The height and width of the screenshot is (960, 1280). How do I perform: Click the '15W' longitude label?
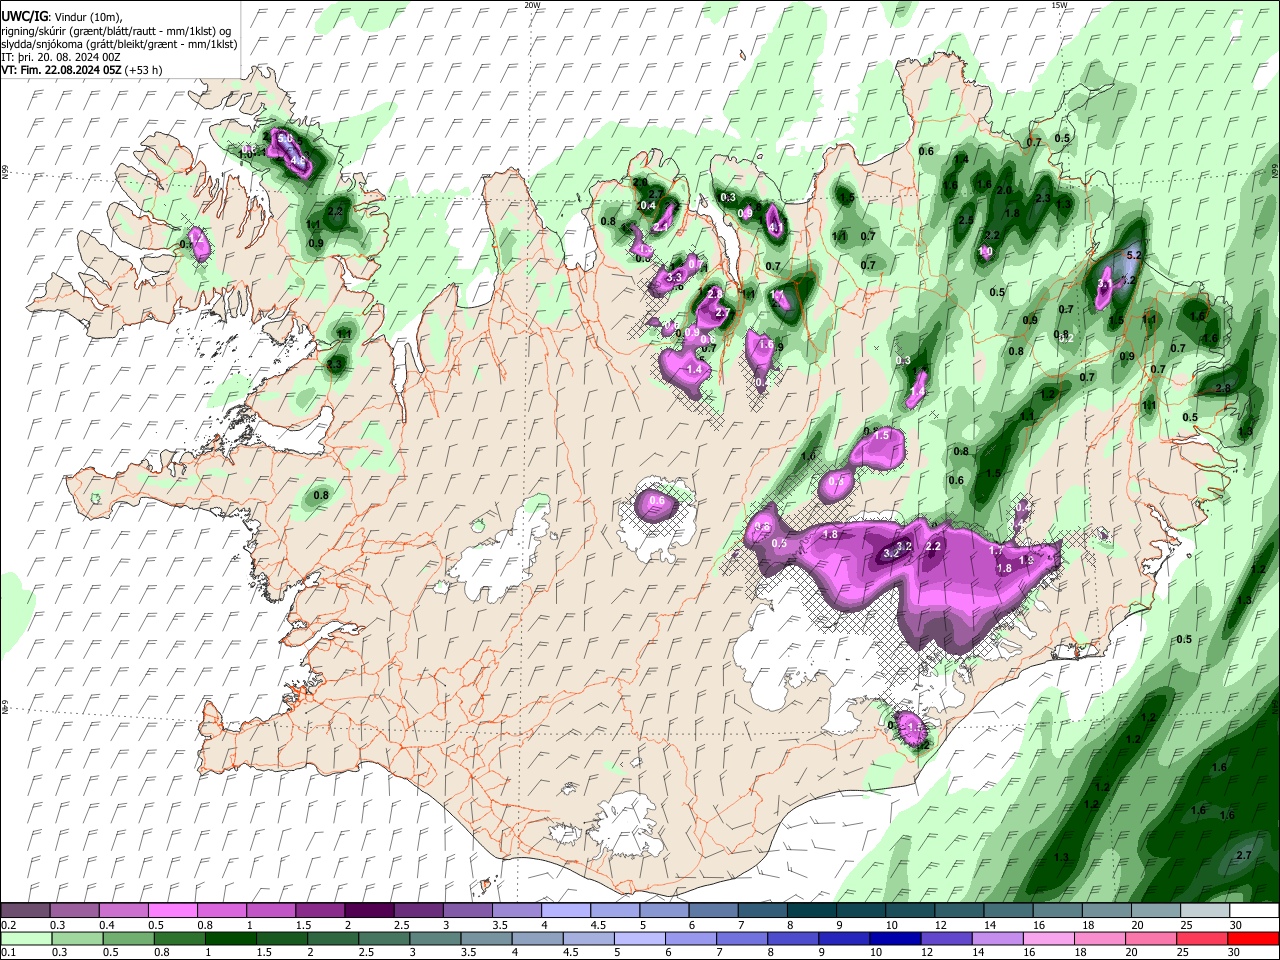coord(1059,5)
